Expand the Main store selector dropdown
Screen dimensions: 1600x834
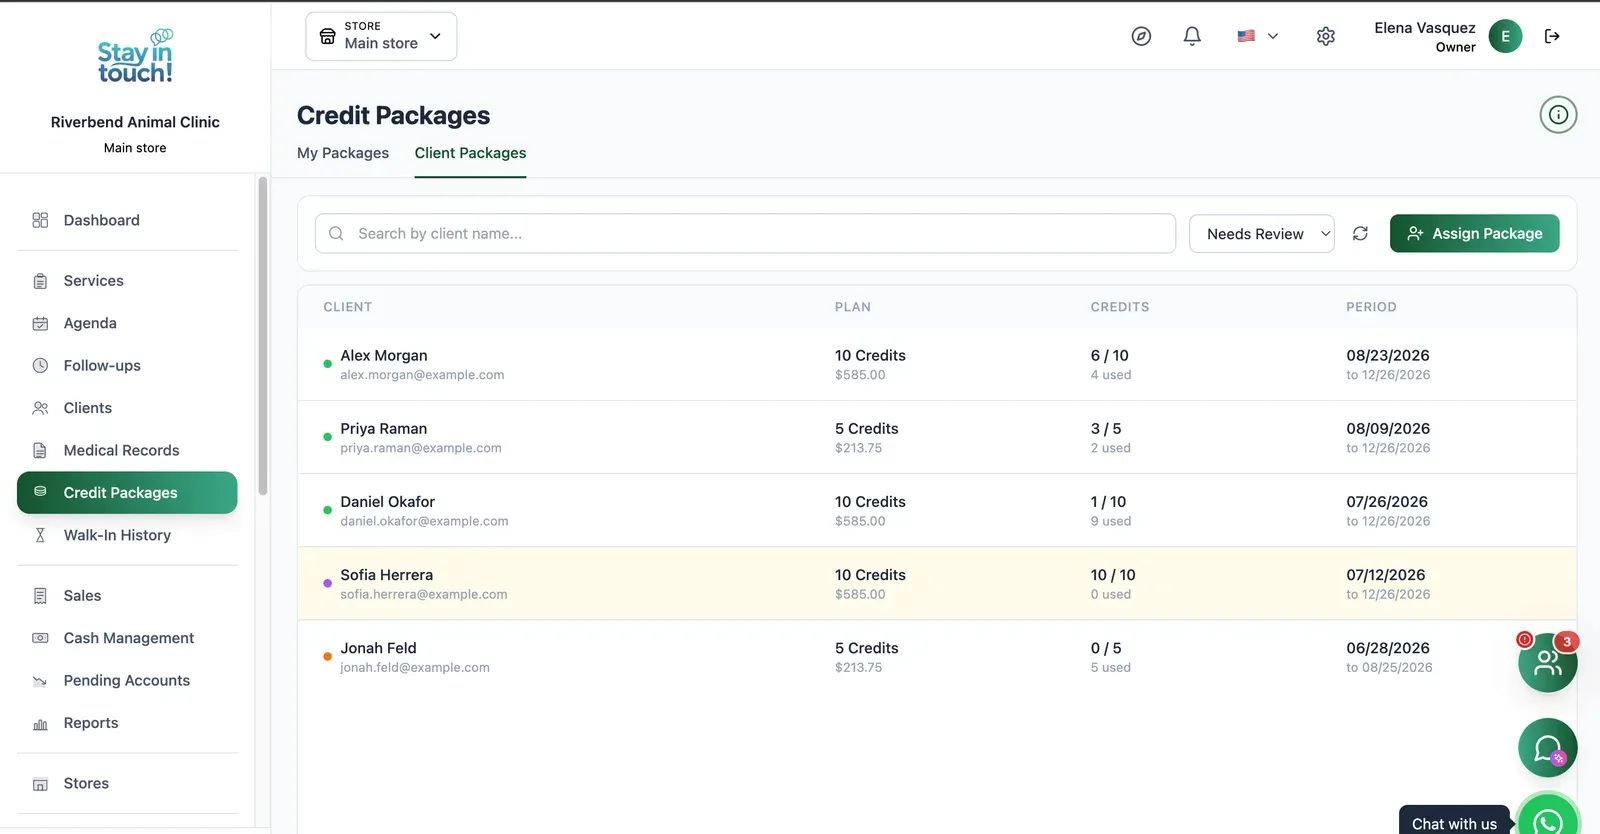click(x=381, y=36)
